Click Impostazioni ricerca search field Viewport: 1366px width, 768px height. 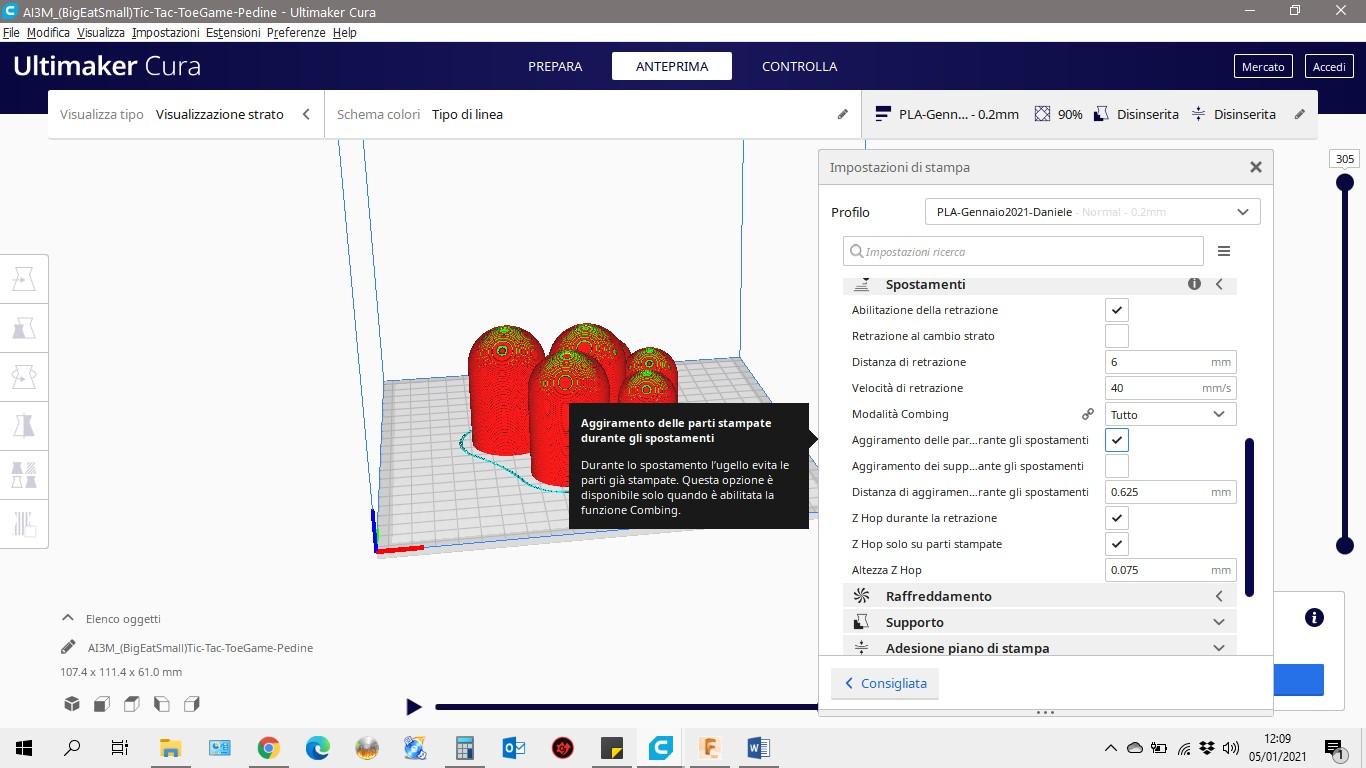pyautogui.click(x=1023, y=251)
